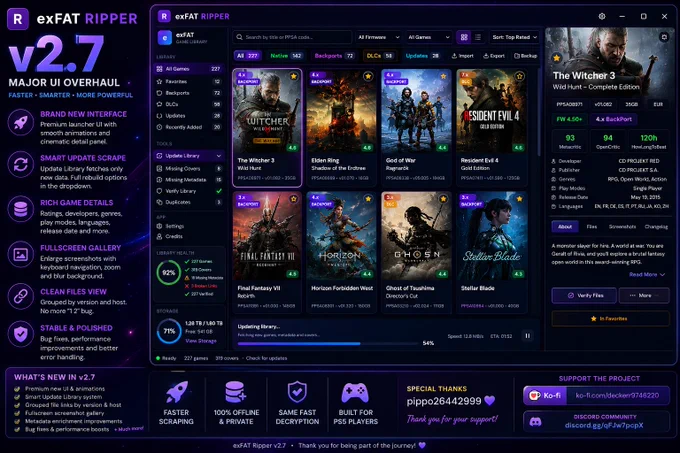Switch to grid view layout
680x453 pixels.
pyautogui.click(x=464, y=37)
